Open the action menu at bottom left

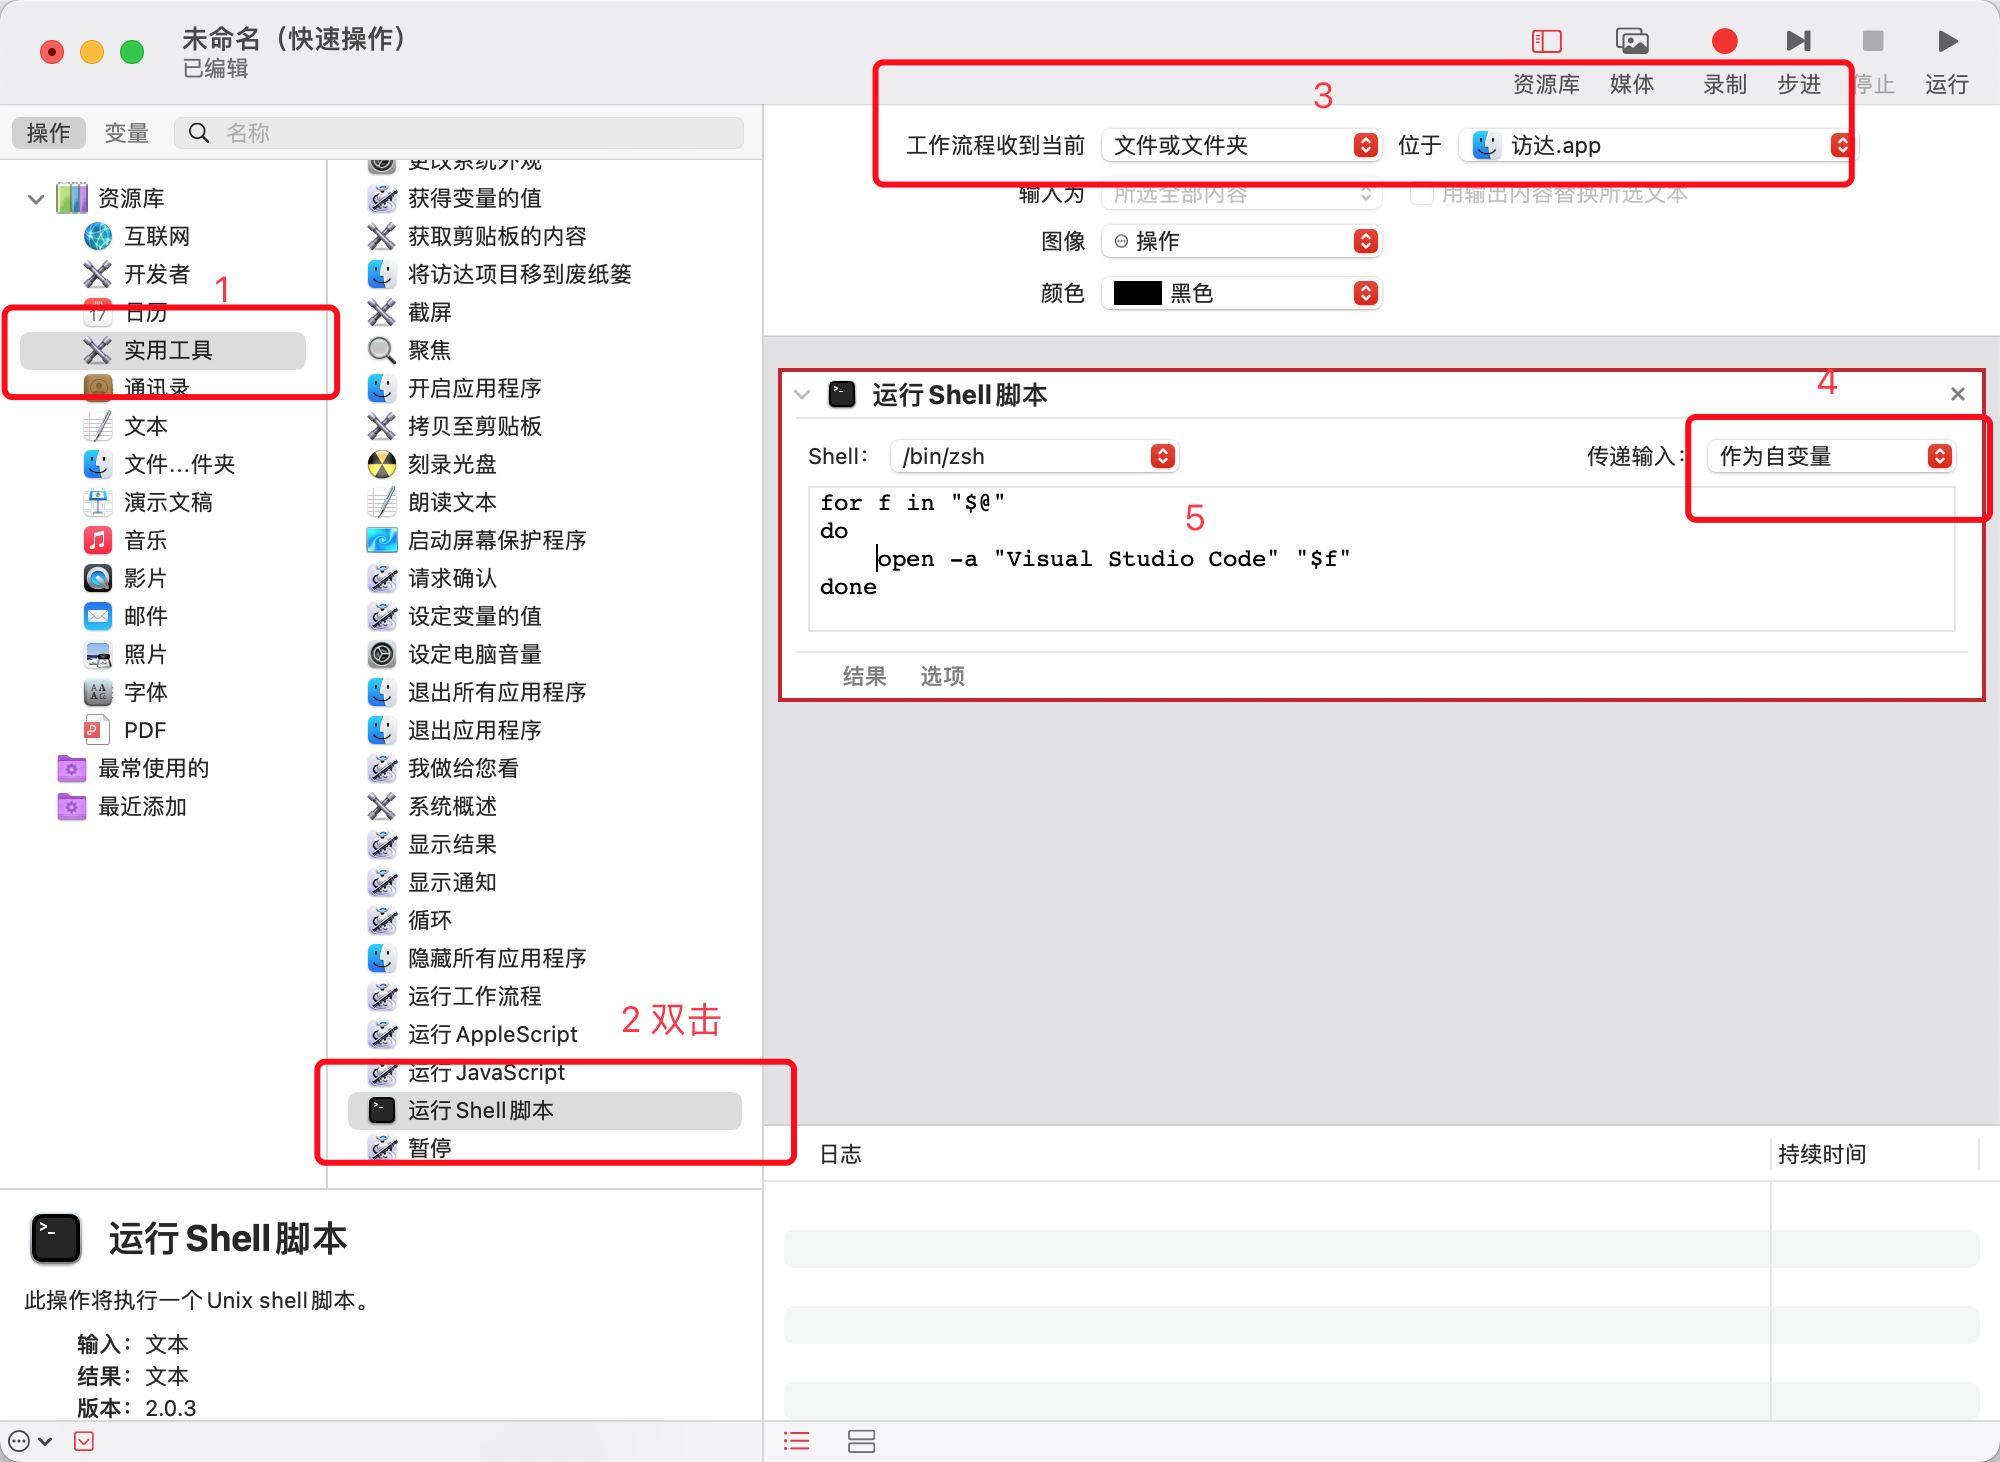pos(29,1441)
